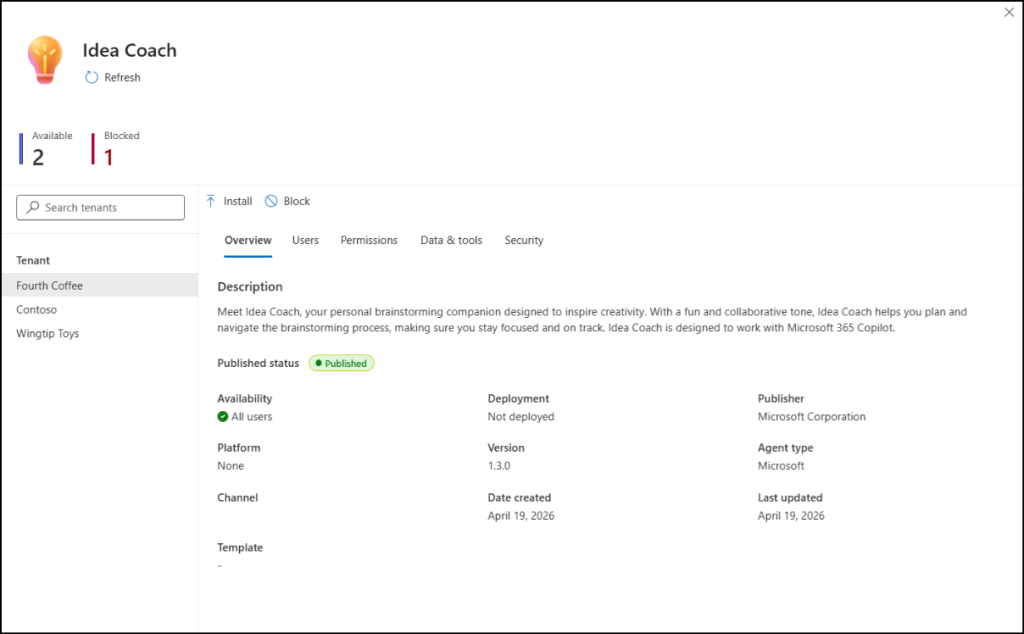The width and height of the screenshot is (1024, 634).
Task: Click the Available count 2
Action: coord(38,157)
